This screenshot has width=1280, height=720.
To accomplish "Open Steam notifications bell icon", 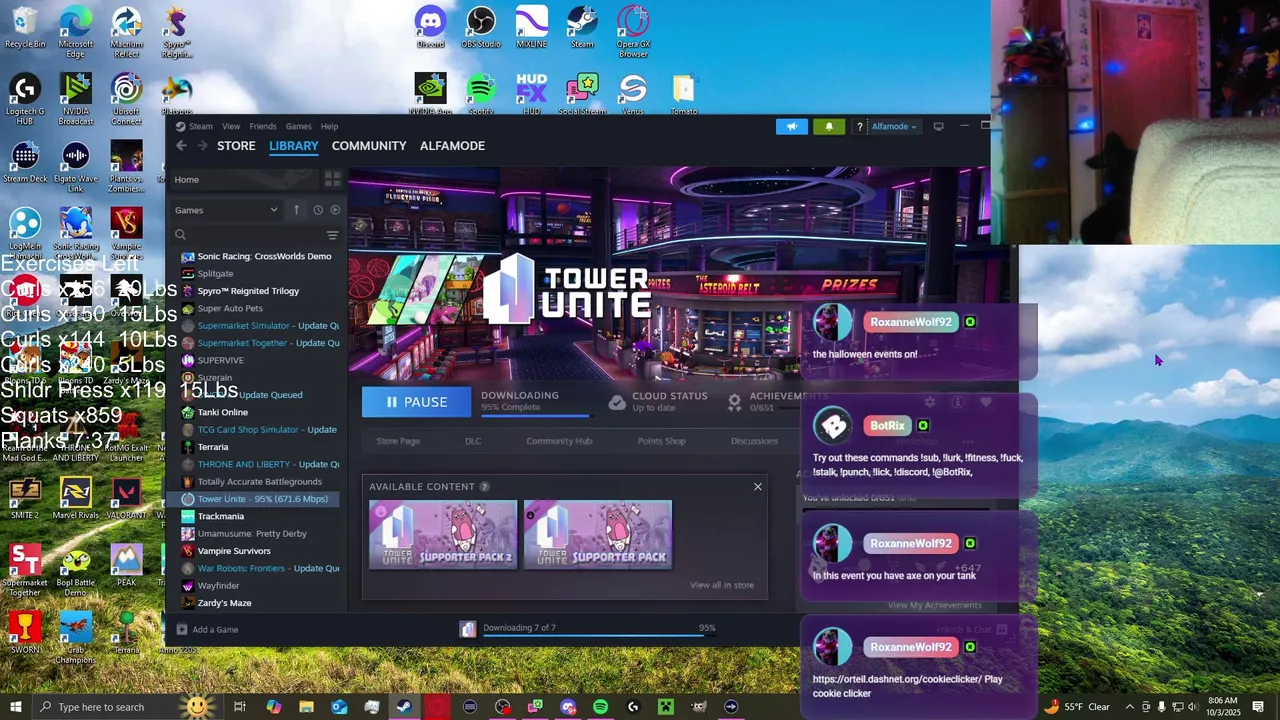I will pos(828,126).
